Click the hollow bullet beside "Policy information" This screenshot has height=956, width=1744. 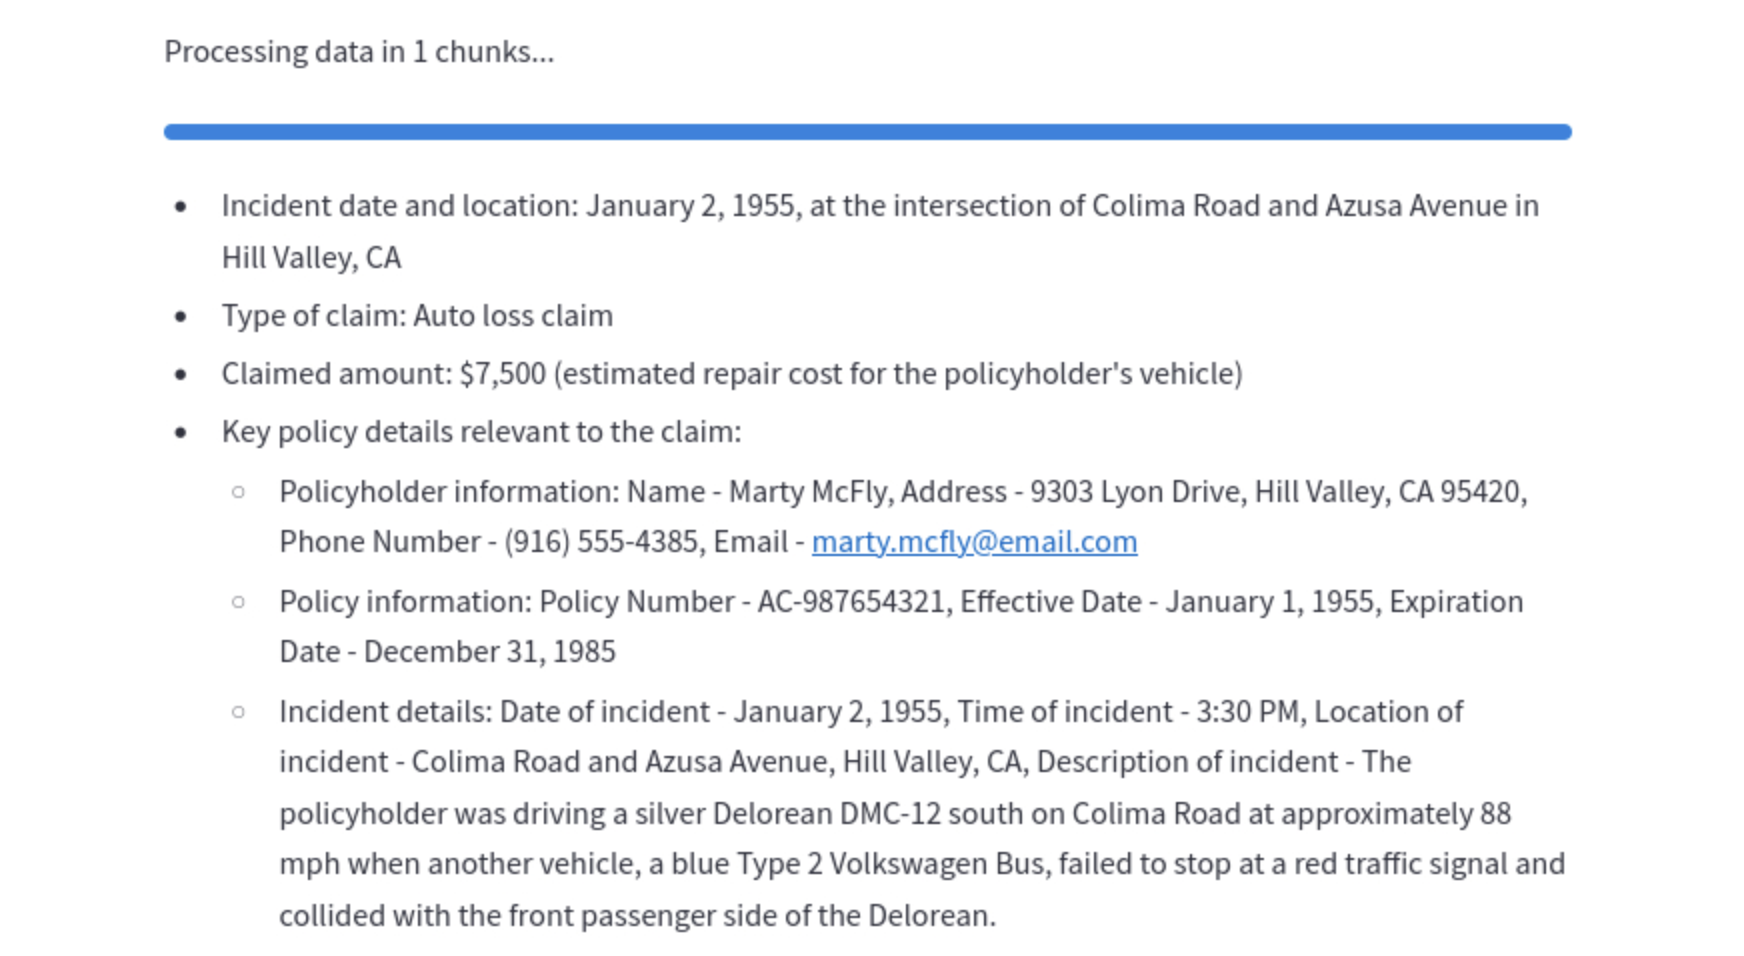pyautogui.click(x=238, y=602)
